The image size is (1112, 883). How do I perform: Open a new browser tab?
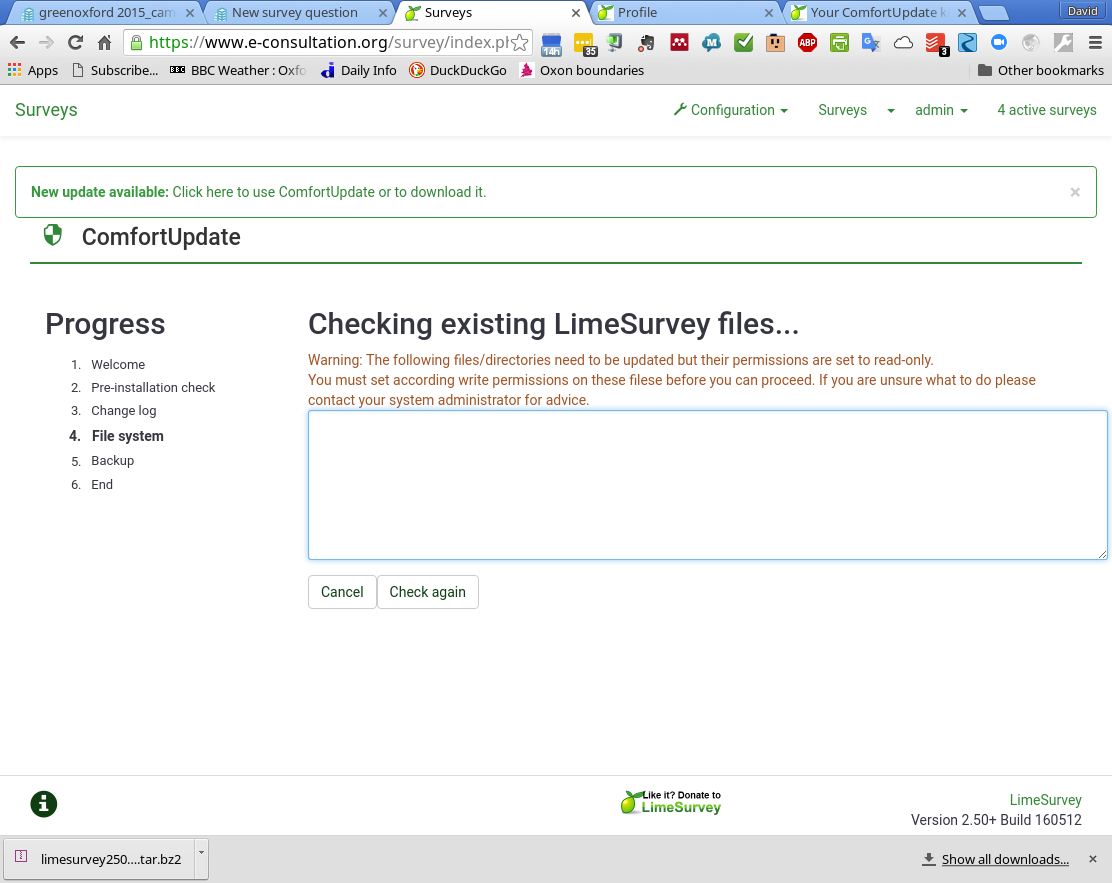(993, 13)
